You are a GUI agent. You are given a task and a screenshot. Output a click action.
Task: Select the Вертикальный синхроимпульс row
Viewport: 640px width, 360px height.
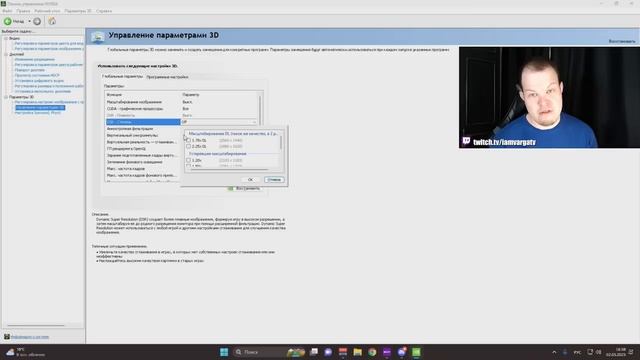coord(143,135)
